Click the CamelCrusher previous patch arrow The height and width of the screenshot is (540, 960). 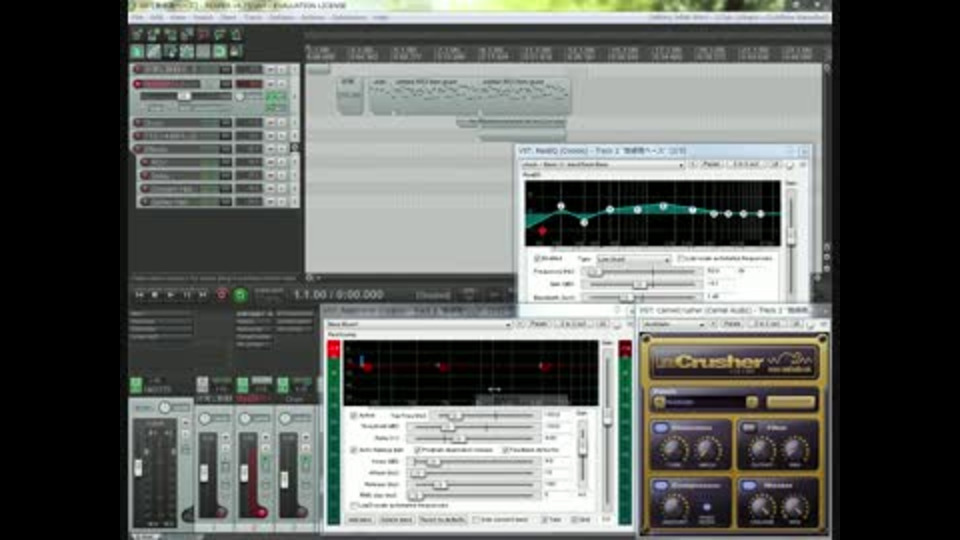(x=659, y=402)
